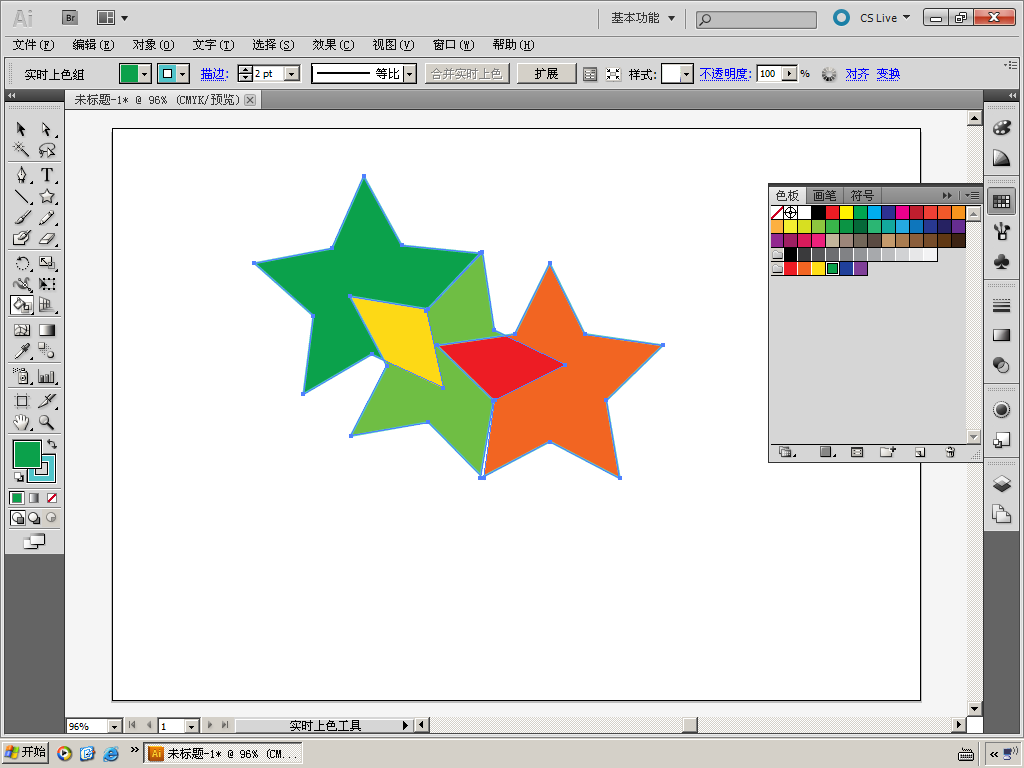Select the Zoom magnifier tool
1024x768 pixels.
47,422
